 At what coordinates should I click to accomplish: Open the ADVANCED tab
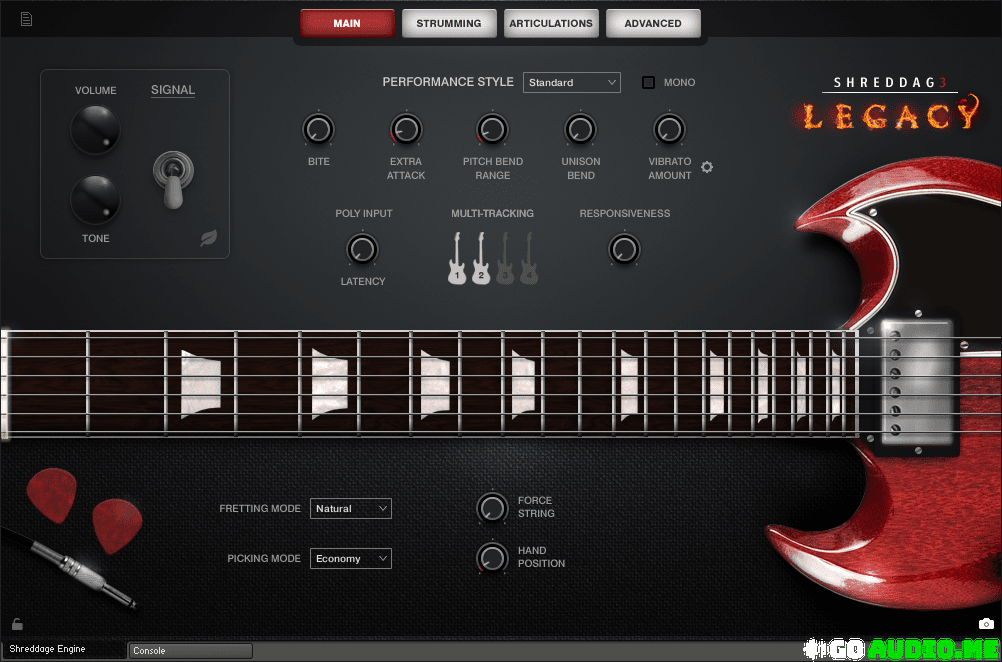click(x=652, y=23)
